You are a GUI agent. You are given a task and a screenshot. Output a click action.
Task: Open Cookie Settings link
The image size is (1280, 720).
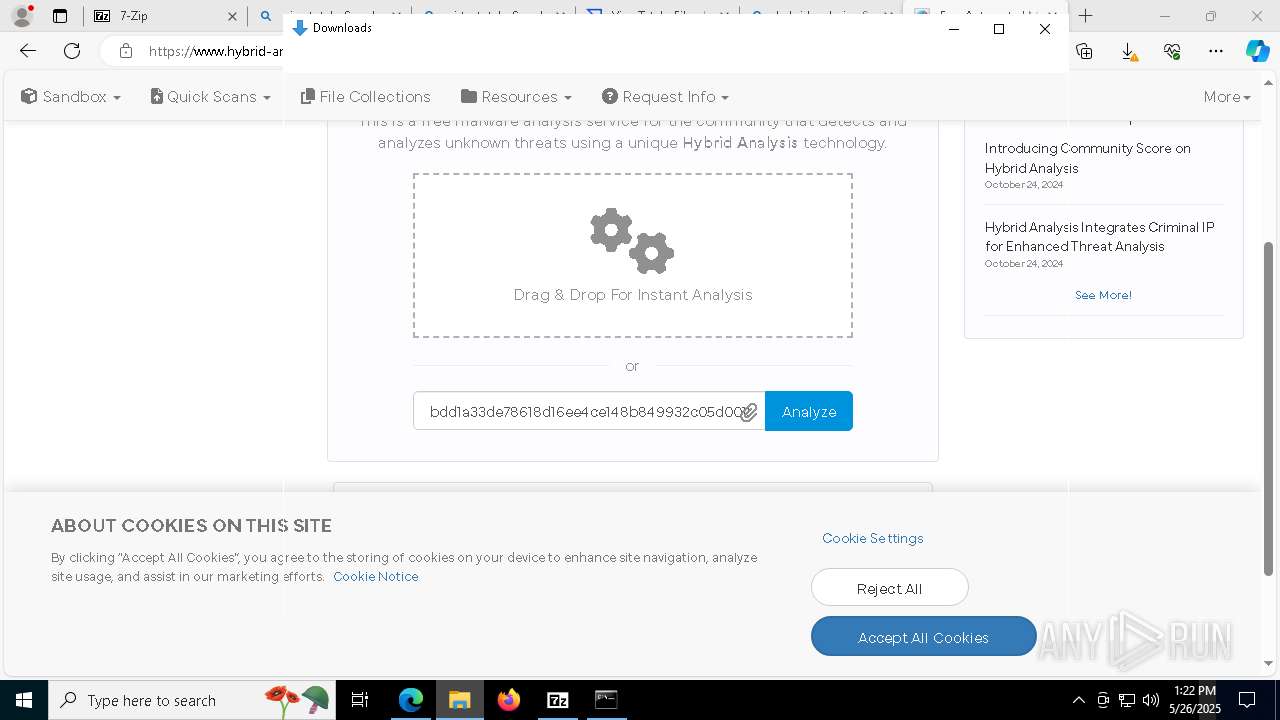click(873, 538)
